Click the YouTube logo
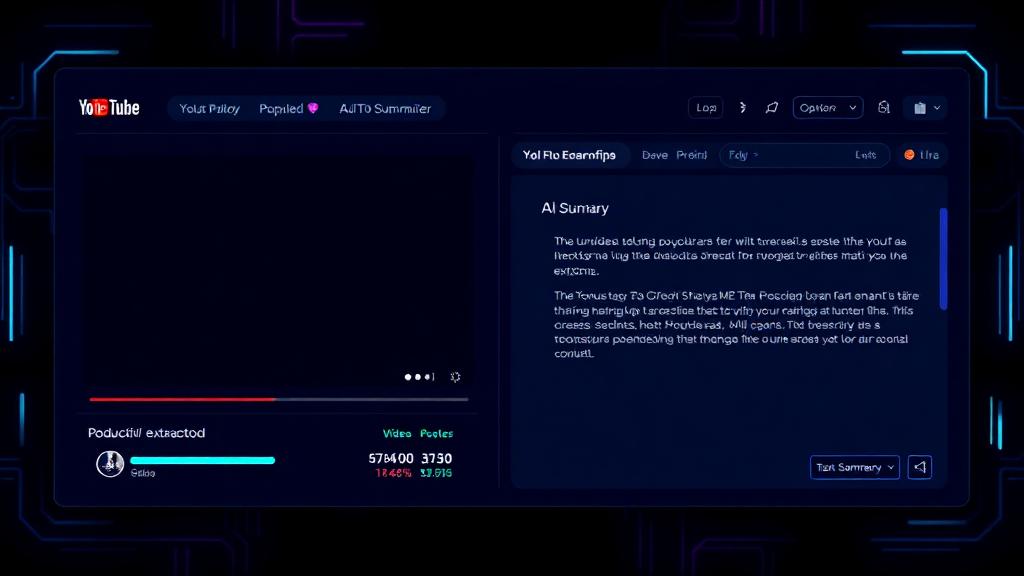The width and height of the screenshot is (1024, 576). pos(109,108)
